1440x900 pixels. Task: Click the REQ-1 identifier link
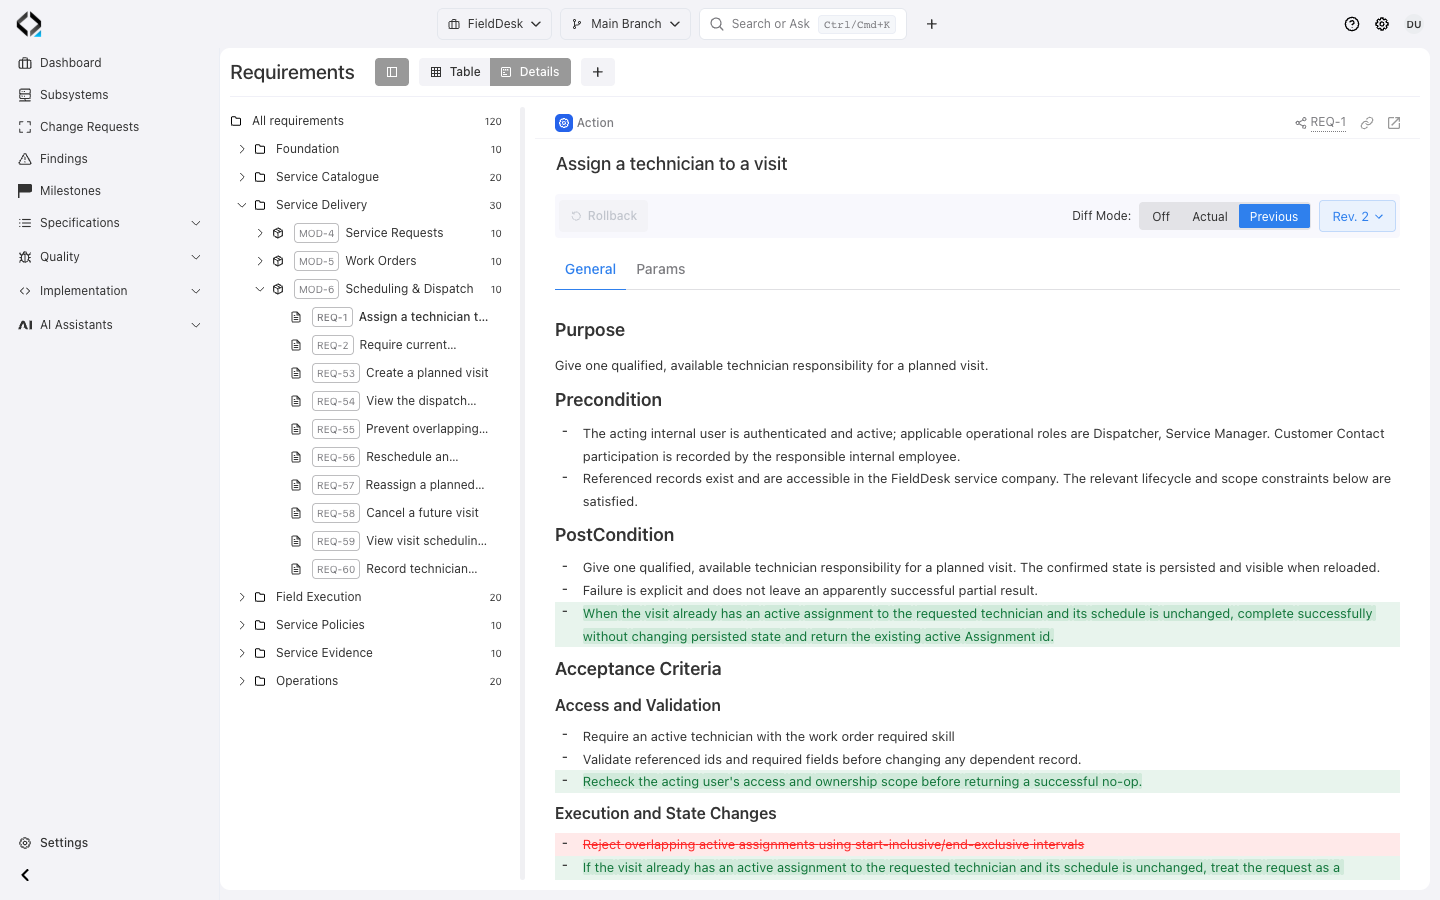(x=1328, y=122)
